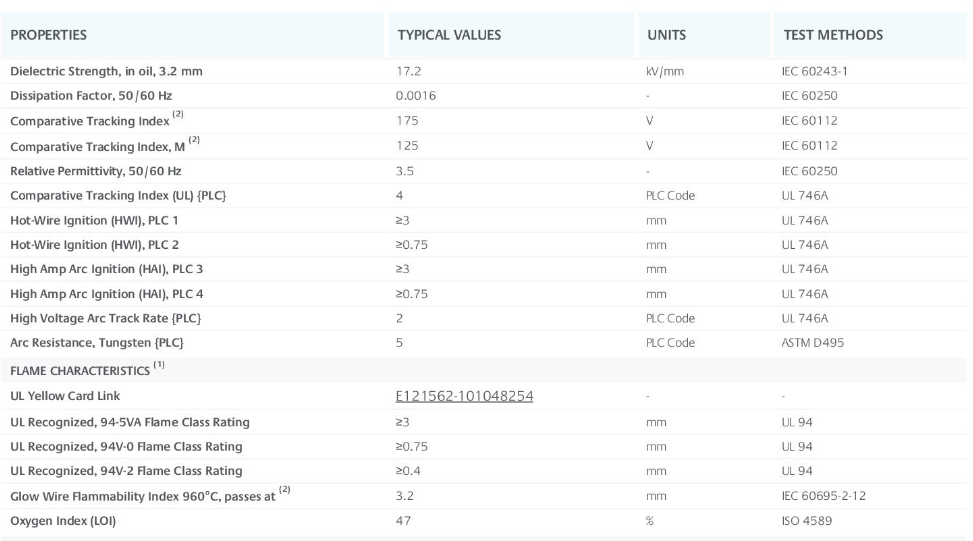Click the ASTM D495 test method cell
973x541 pixels.
[812, 342]
